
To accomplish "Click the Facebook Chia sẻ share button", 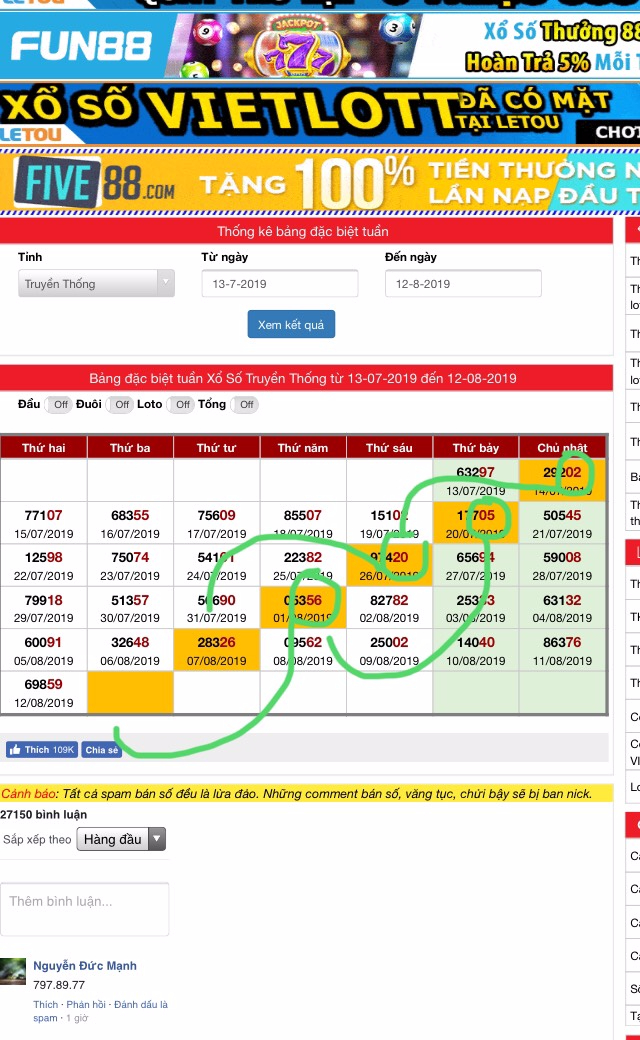I will coord(101,749).
